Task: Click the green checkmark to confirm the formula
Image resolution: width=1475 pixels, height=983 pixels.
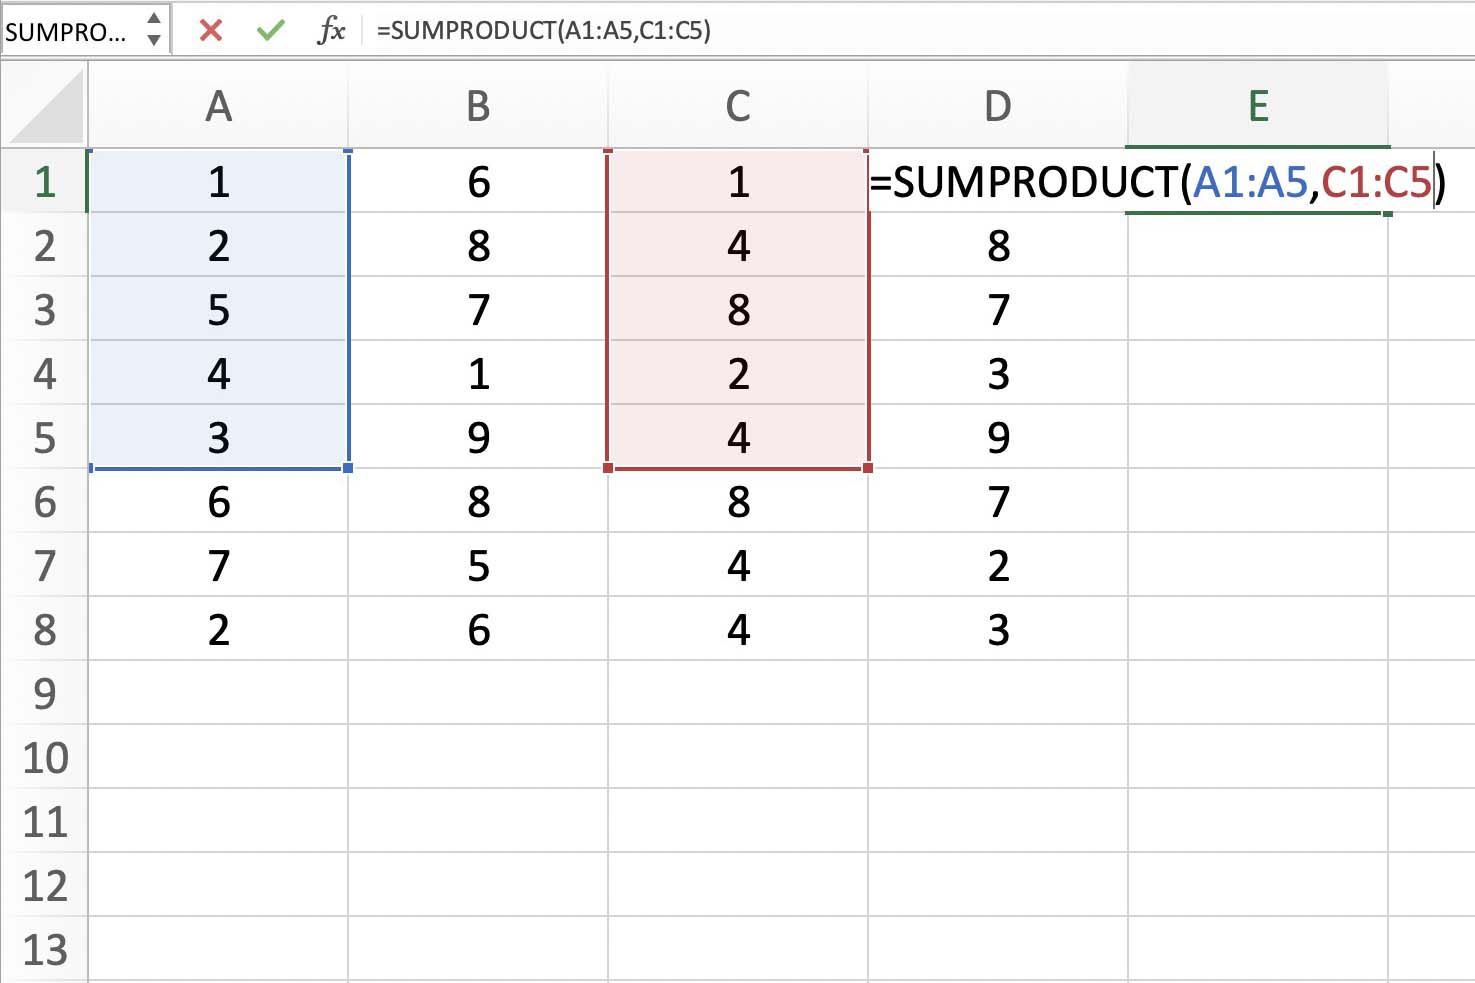Action: [x=268, y=30]
